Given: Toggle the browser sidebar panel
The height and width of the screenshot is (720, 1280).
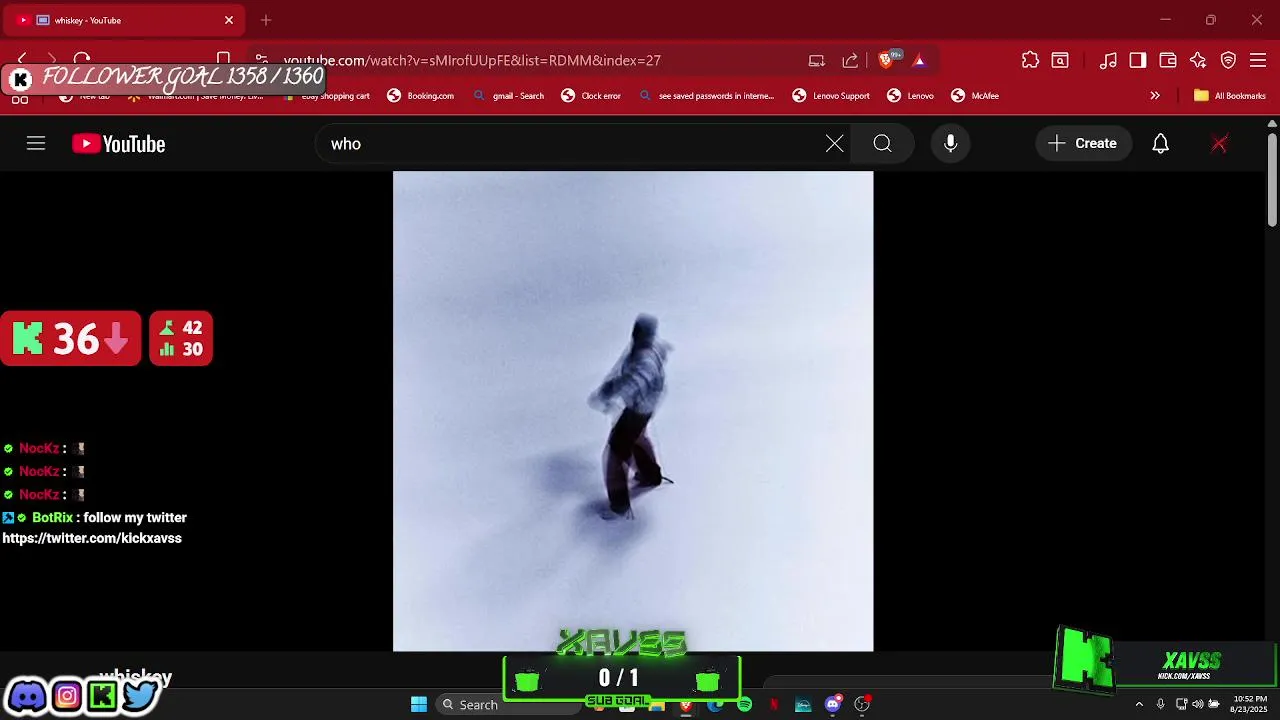Looking at the screenshot, I should coord(1138,61).
